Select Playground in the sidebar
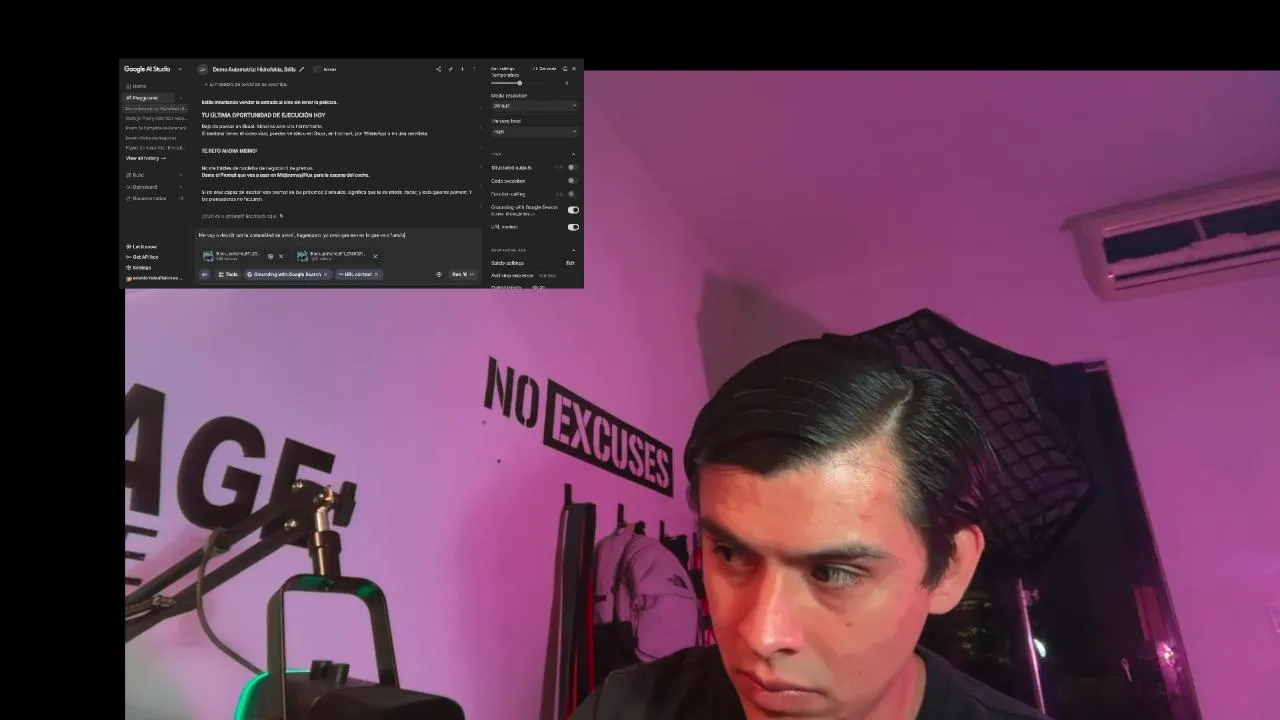The height and width of the screenshot is (720, 1280). coord(146,98)
